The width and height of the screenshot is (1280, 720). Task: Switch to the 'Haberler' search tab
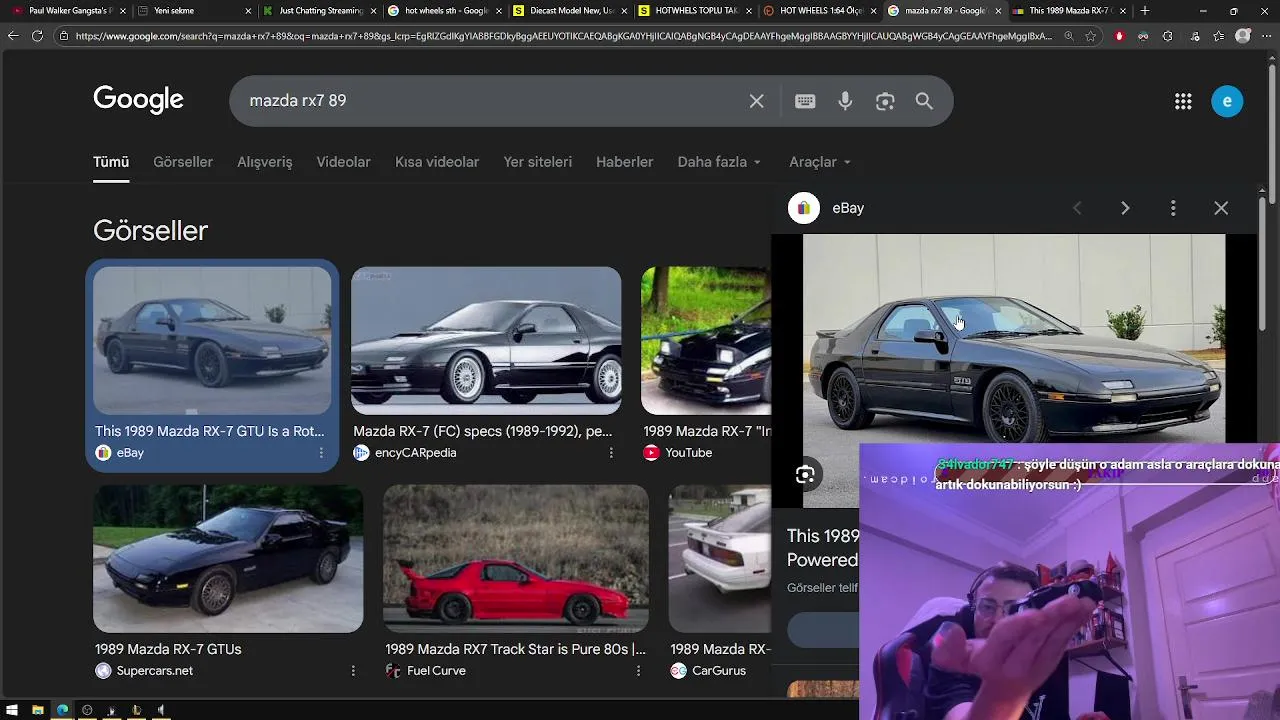pos(625,162)
